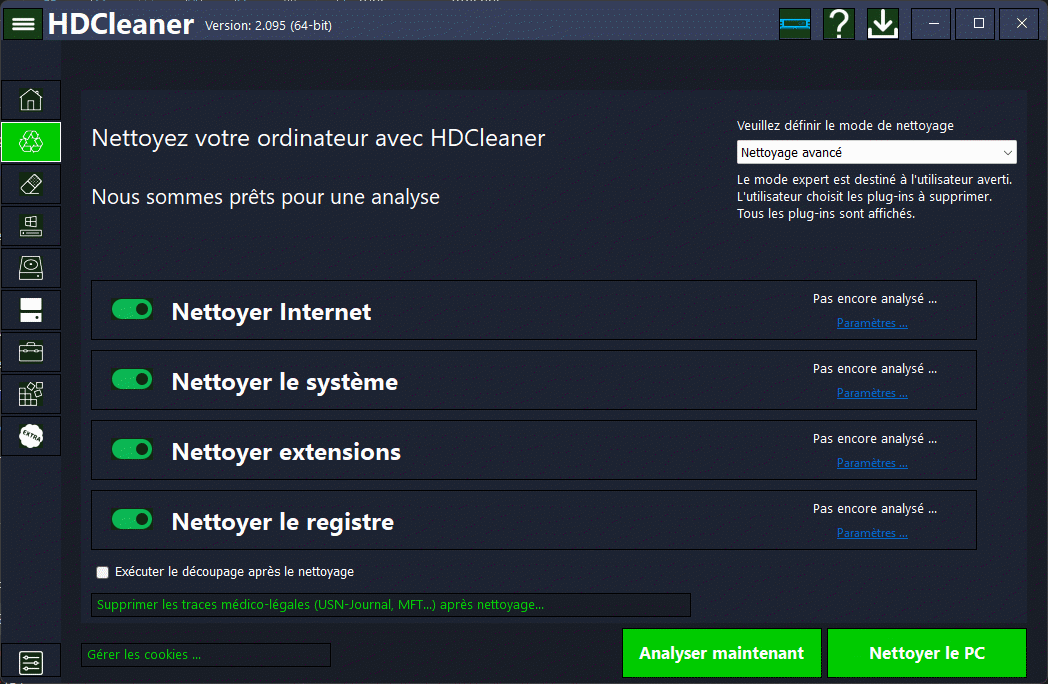Image resolution: width=1048 pixels, height=684 pixels.
Task: Click the EXTRA badge icon
Action: [31, 436]
